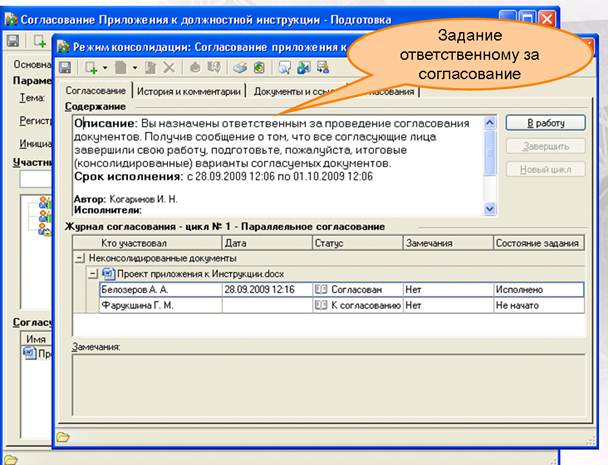Click the Неконсолидированные документы group label
The image size is (608, 465).
tap(162, 258)
